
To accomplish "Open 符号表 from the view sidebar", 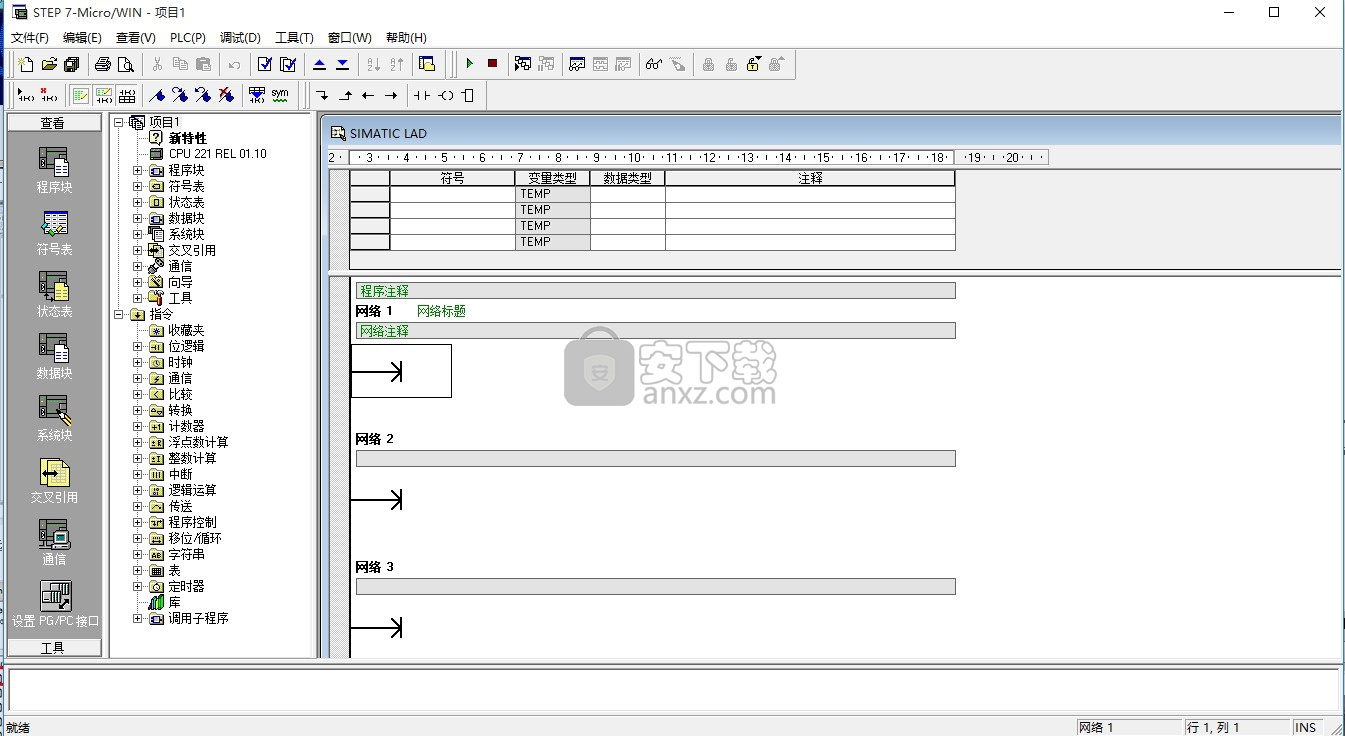I will (54, 232).
